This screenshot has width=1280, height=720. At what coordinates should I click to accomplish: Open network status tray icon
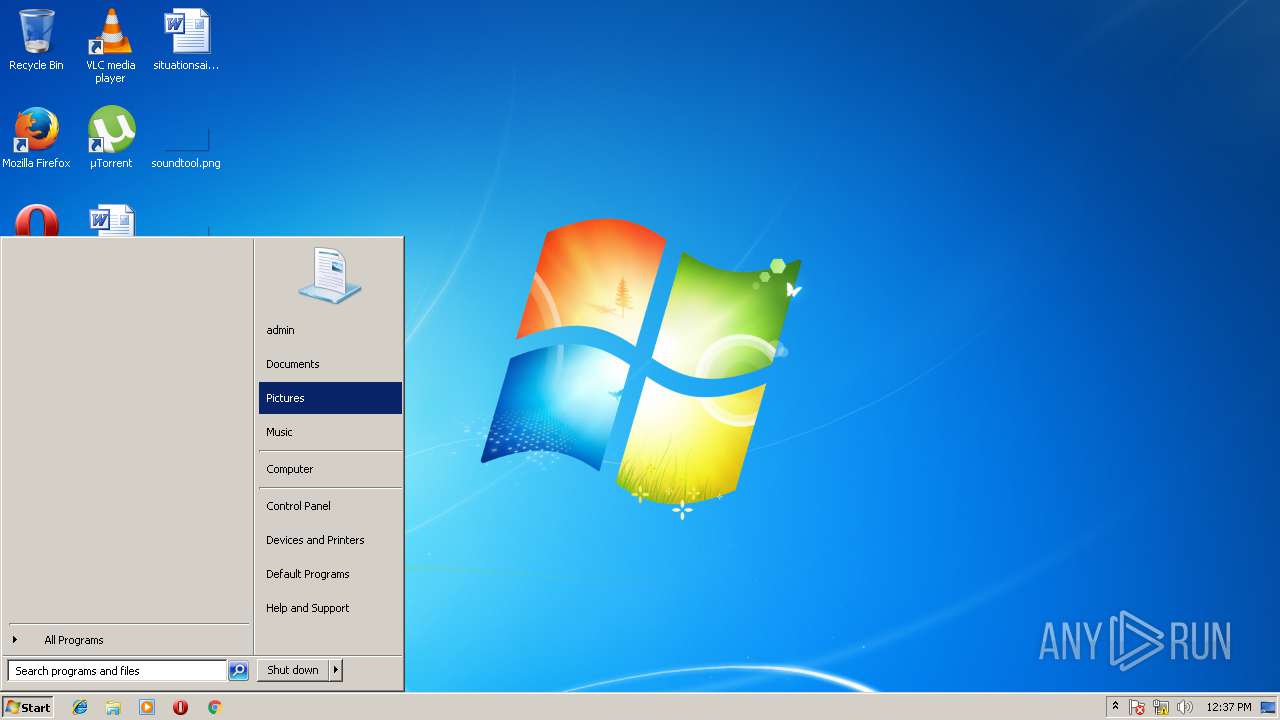click(x=1161, y=707)
